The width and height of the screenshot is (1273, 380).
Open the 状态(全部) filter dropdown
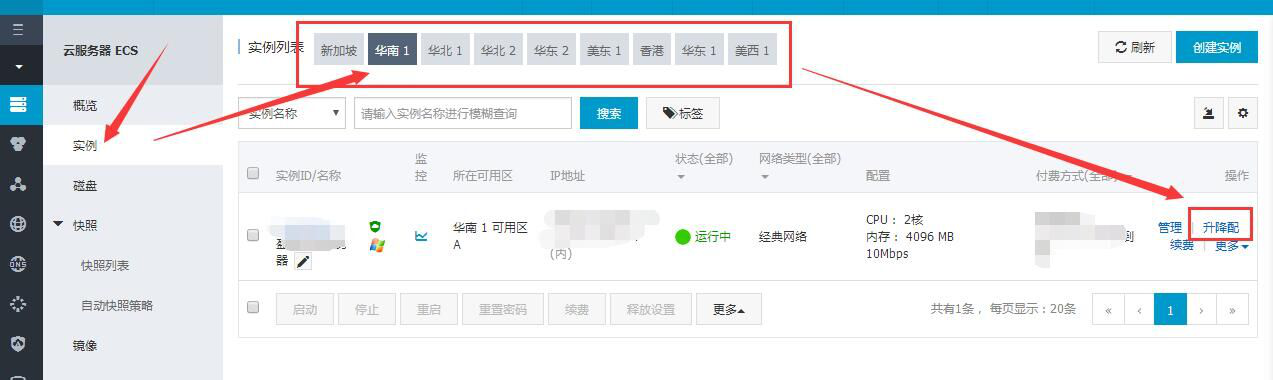pyautogui.click(x=704, y=166)
